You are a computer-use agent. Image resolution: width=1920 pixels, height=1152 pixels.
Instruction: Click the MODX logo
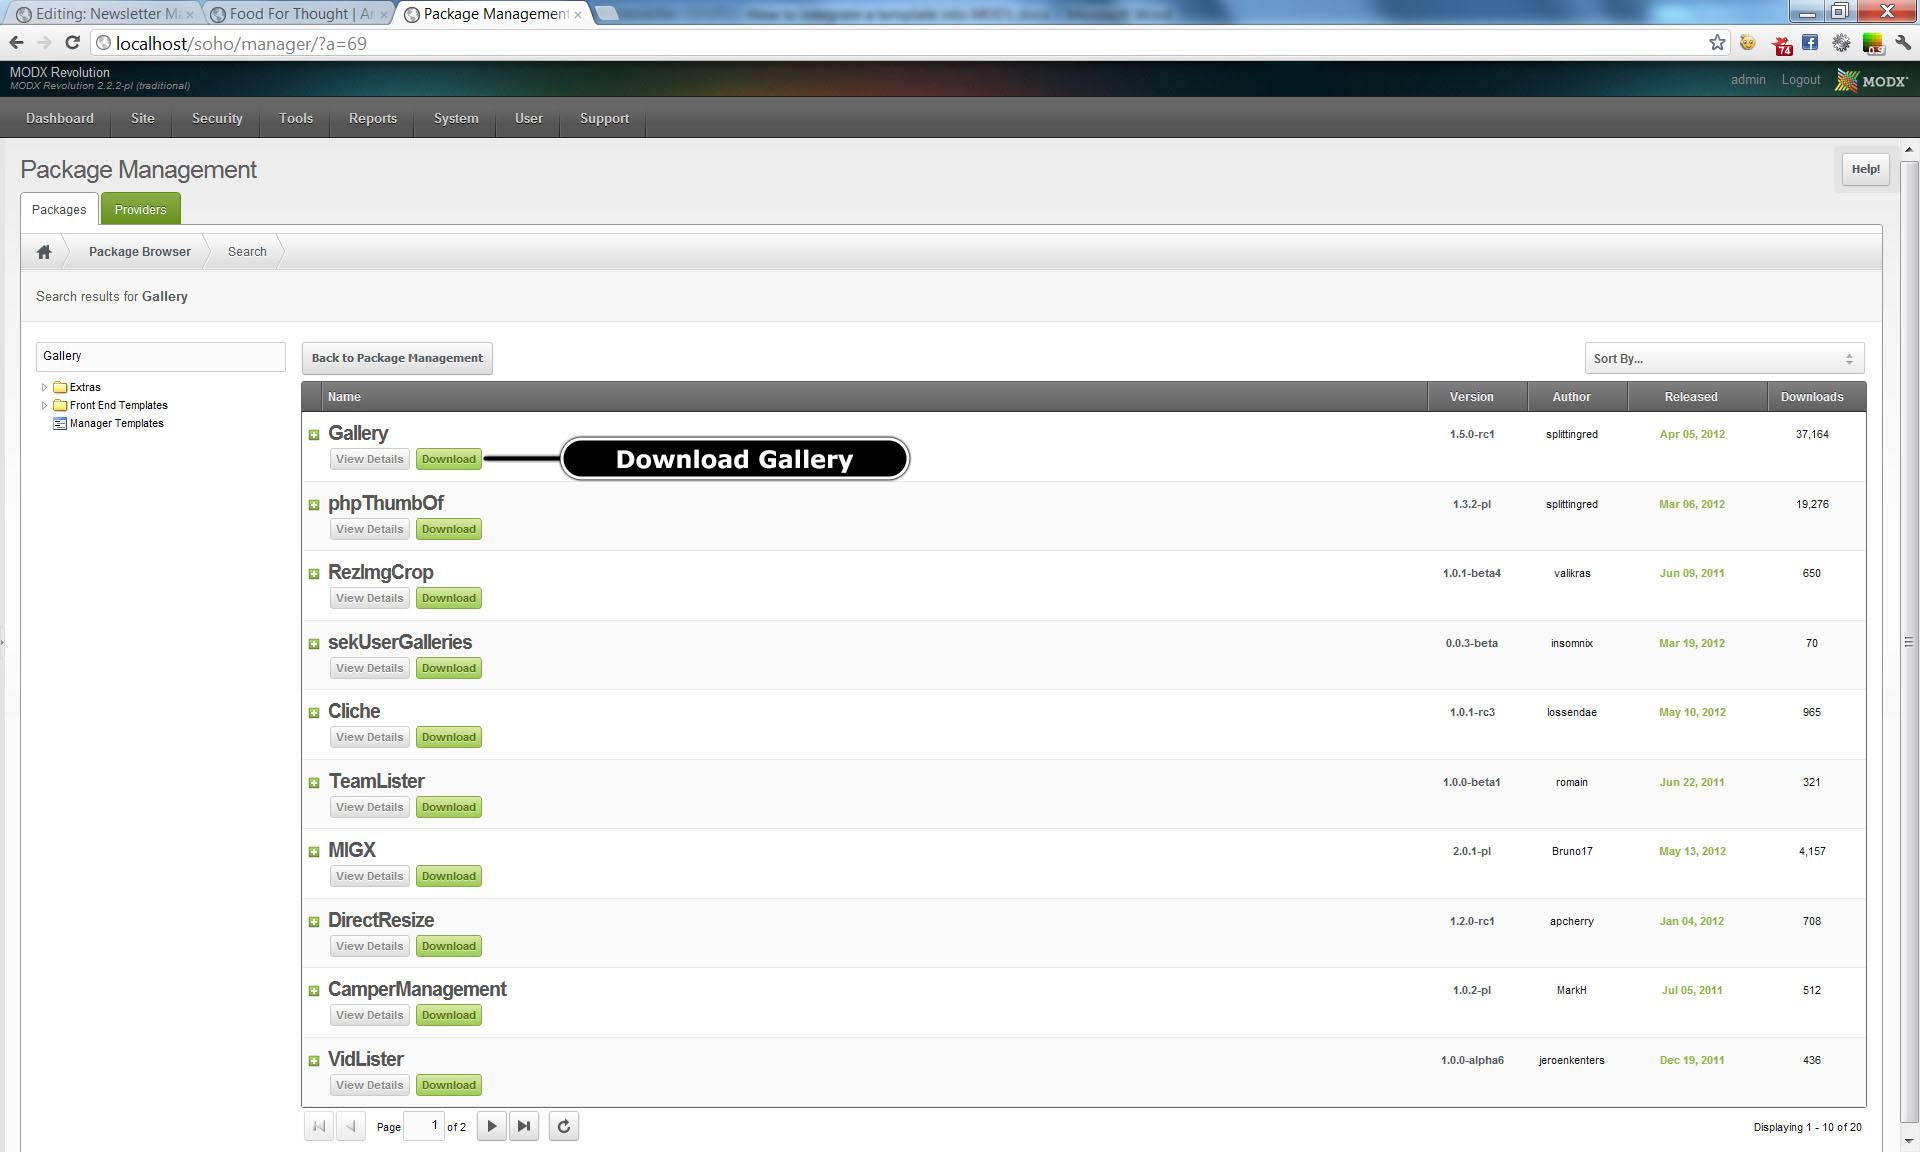[x=1872, y=81]
